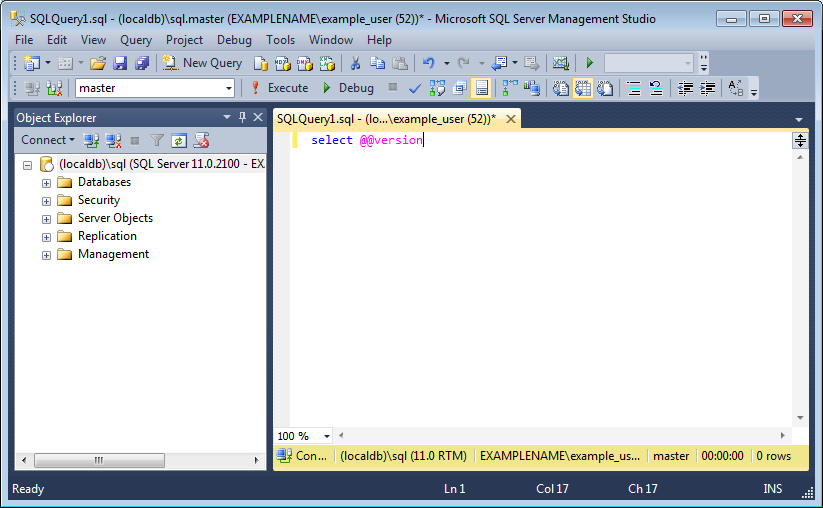The image size is (823, 508).
Task: Open Object Explorer window position menu
Action: pyautogui.click(x=227, y=118)
